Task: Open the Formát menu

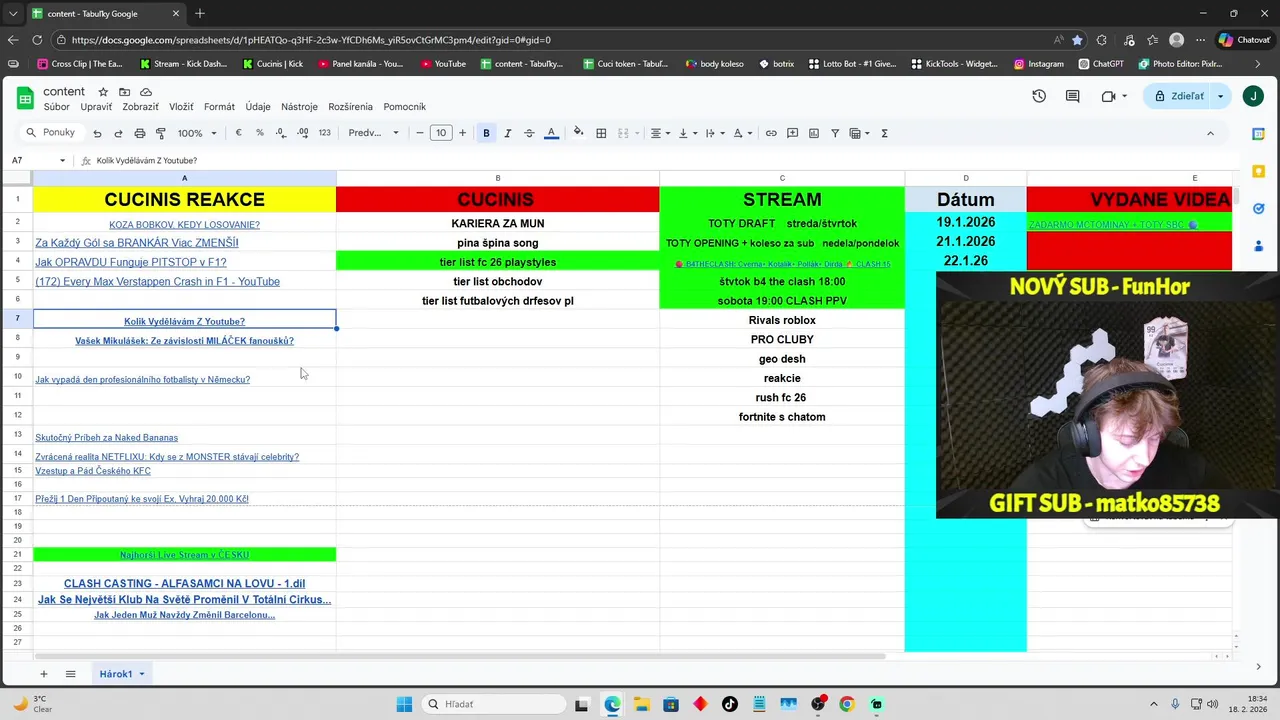Action: 219,107
